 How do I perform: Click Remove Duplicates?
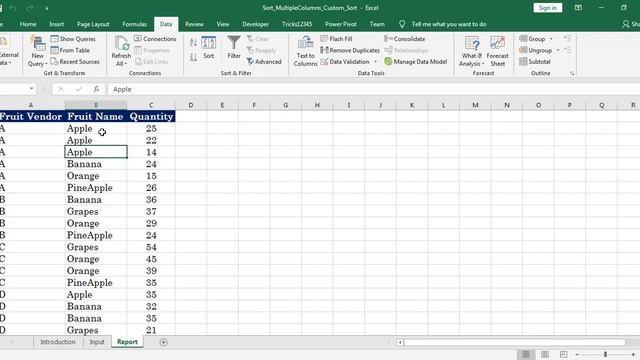tap(350, 50)
